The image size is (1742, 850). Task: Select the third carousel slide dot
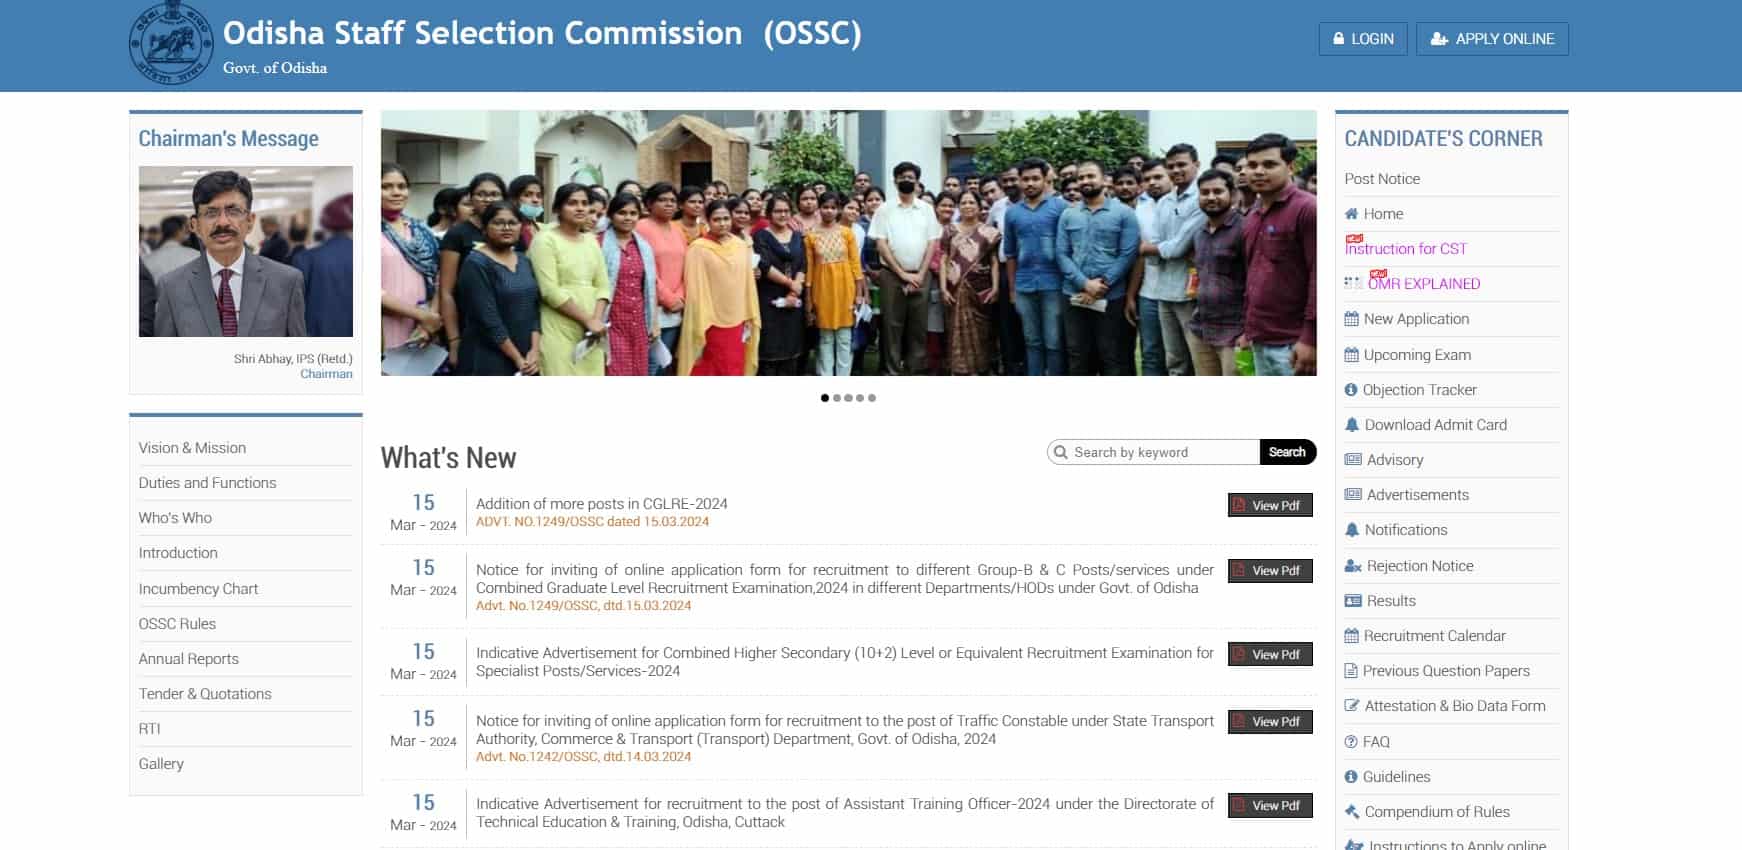point(848,398)
